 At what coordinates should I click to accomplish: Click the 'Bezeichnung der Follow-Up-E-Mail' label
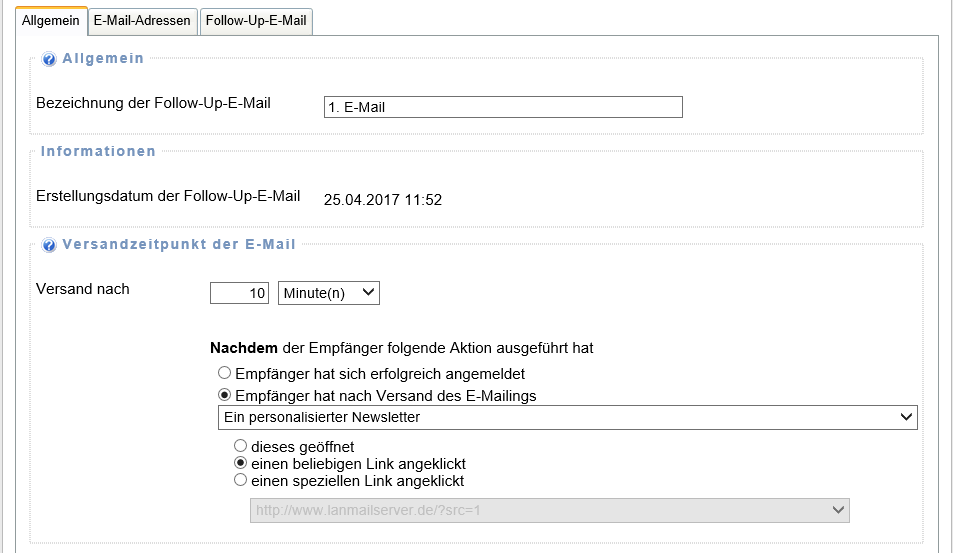coord(153,103)
